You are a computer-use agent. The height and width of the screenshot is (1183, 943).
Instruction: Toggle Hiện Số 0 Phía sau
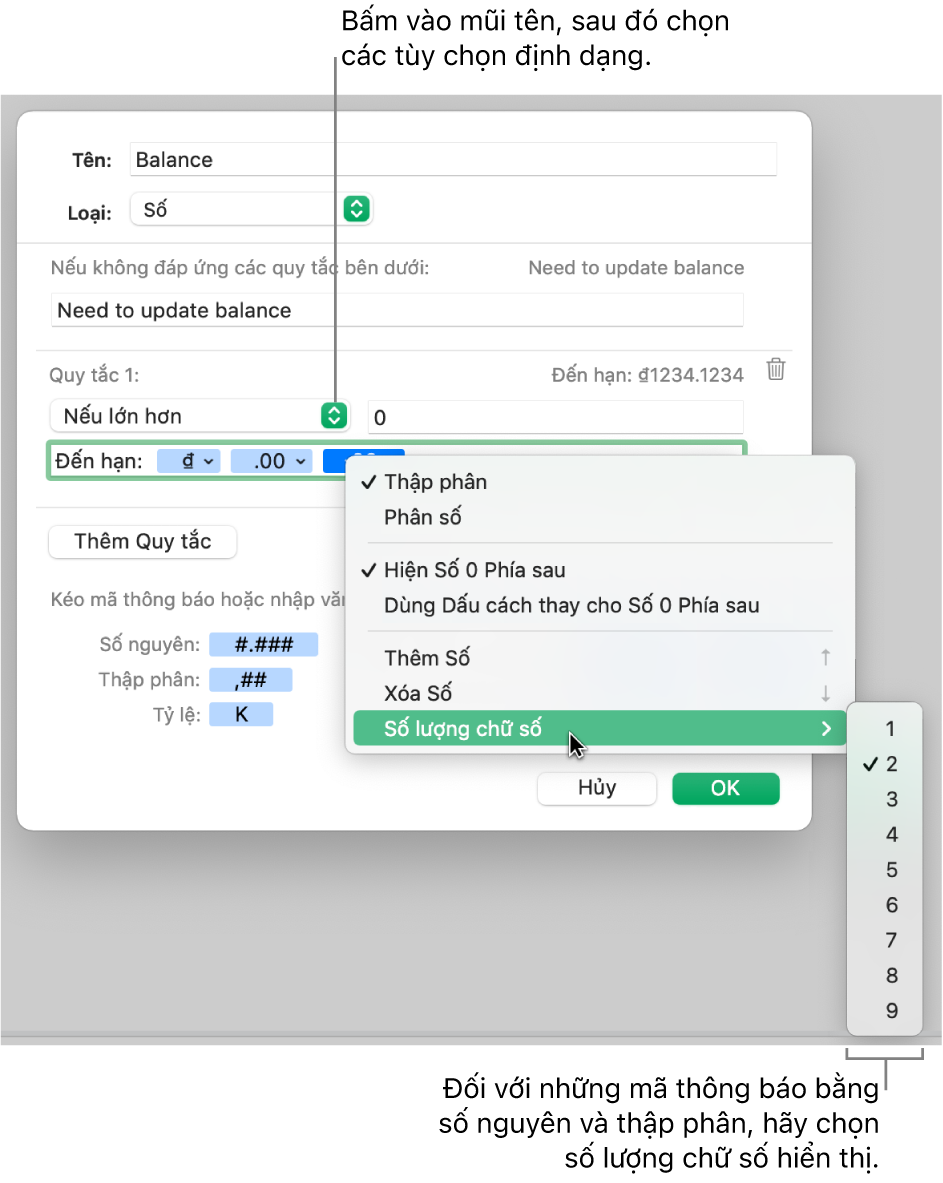click(x=600, y=570)
